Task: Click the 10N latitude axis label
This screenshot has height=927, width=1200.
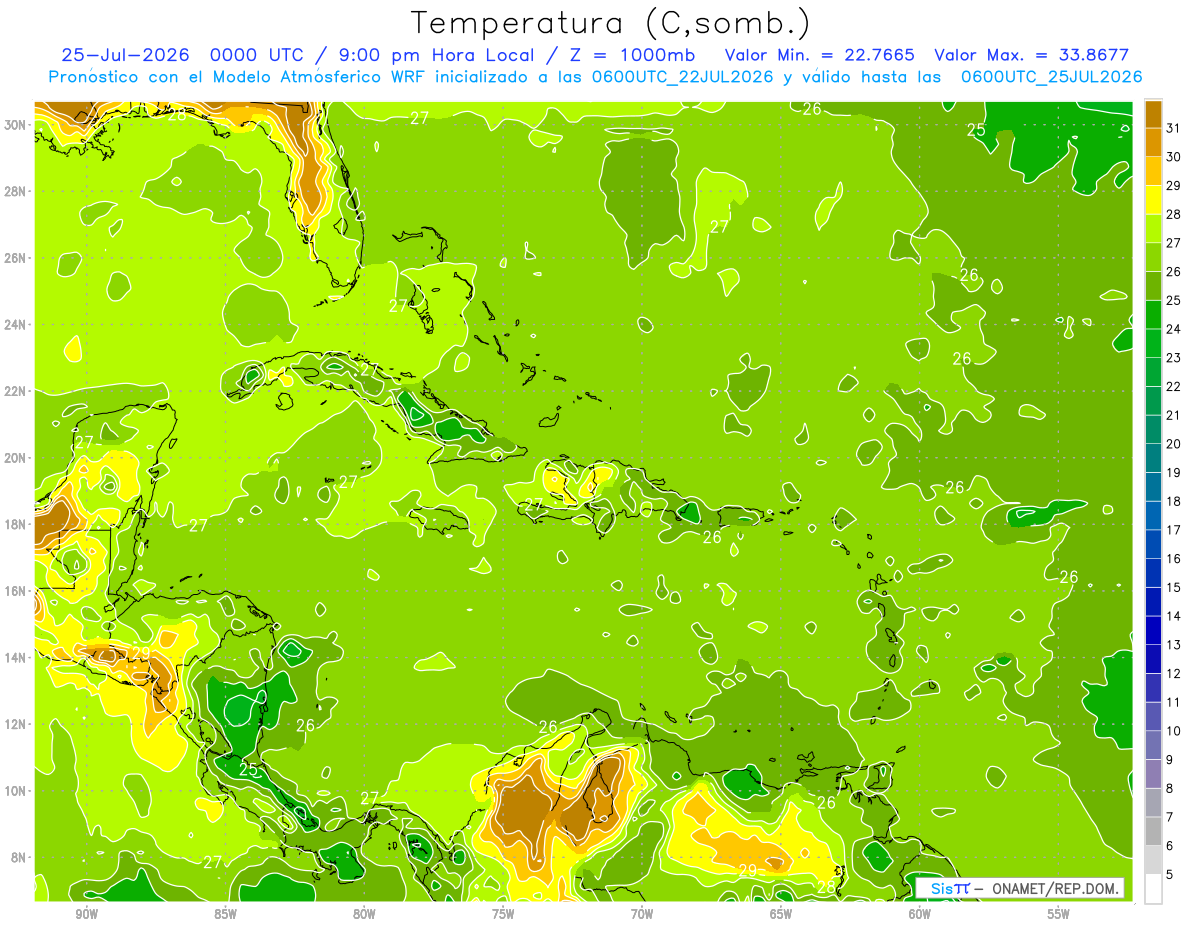Action: pyautogui.click(x=15, y=791)
